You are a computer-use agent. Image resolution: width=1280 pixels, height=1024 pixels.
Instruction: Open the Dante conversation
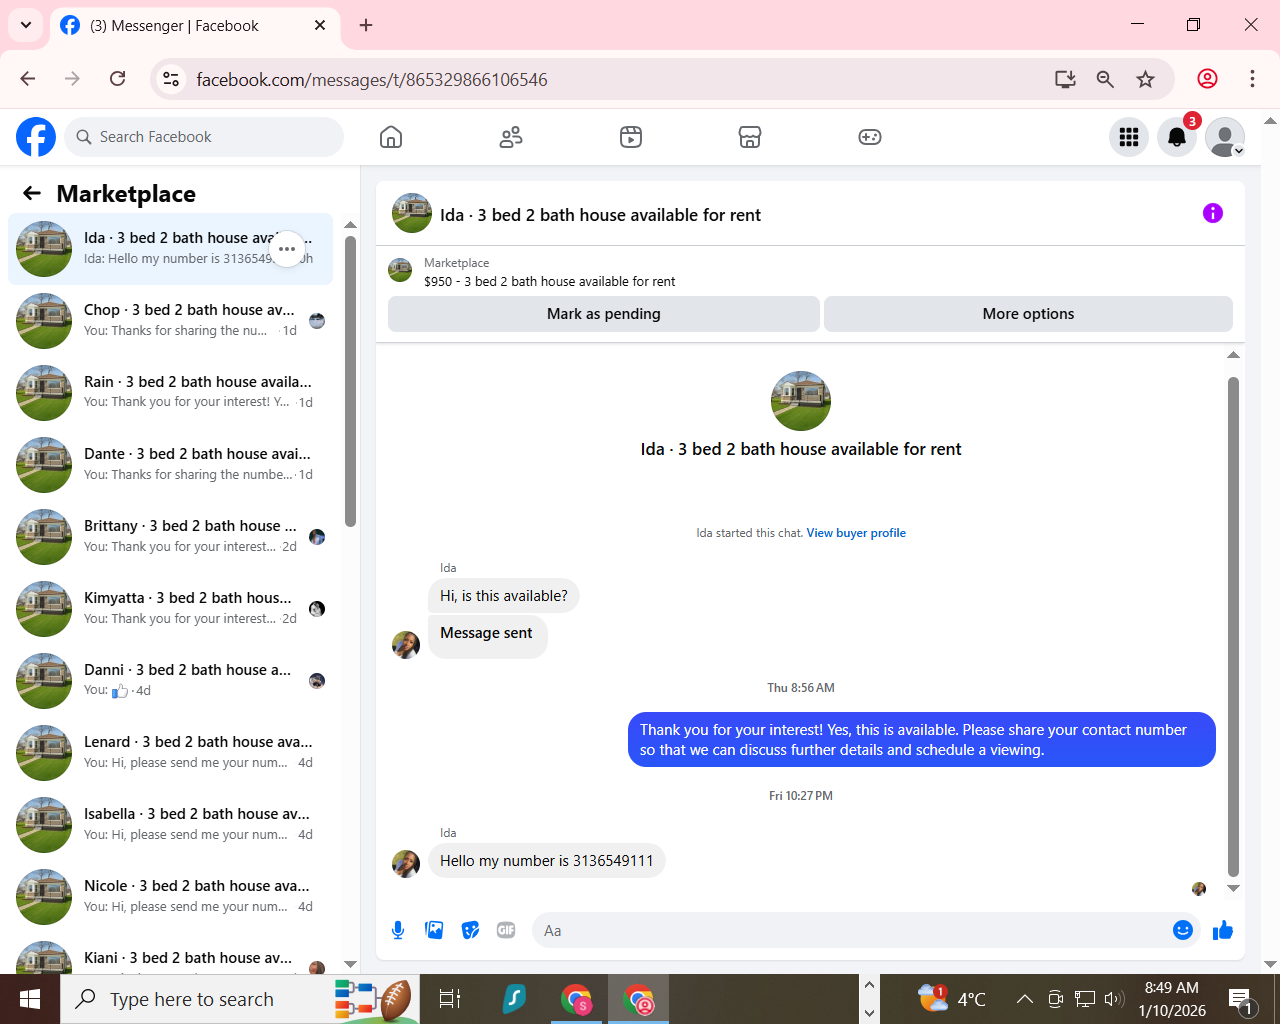tap(171, 465)
